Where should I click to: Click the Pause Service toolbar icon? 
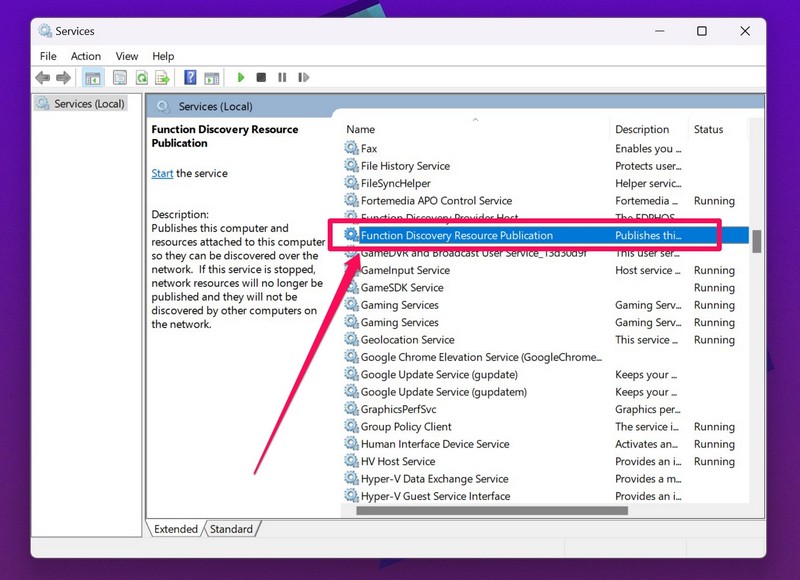[282, 78]
